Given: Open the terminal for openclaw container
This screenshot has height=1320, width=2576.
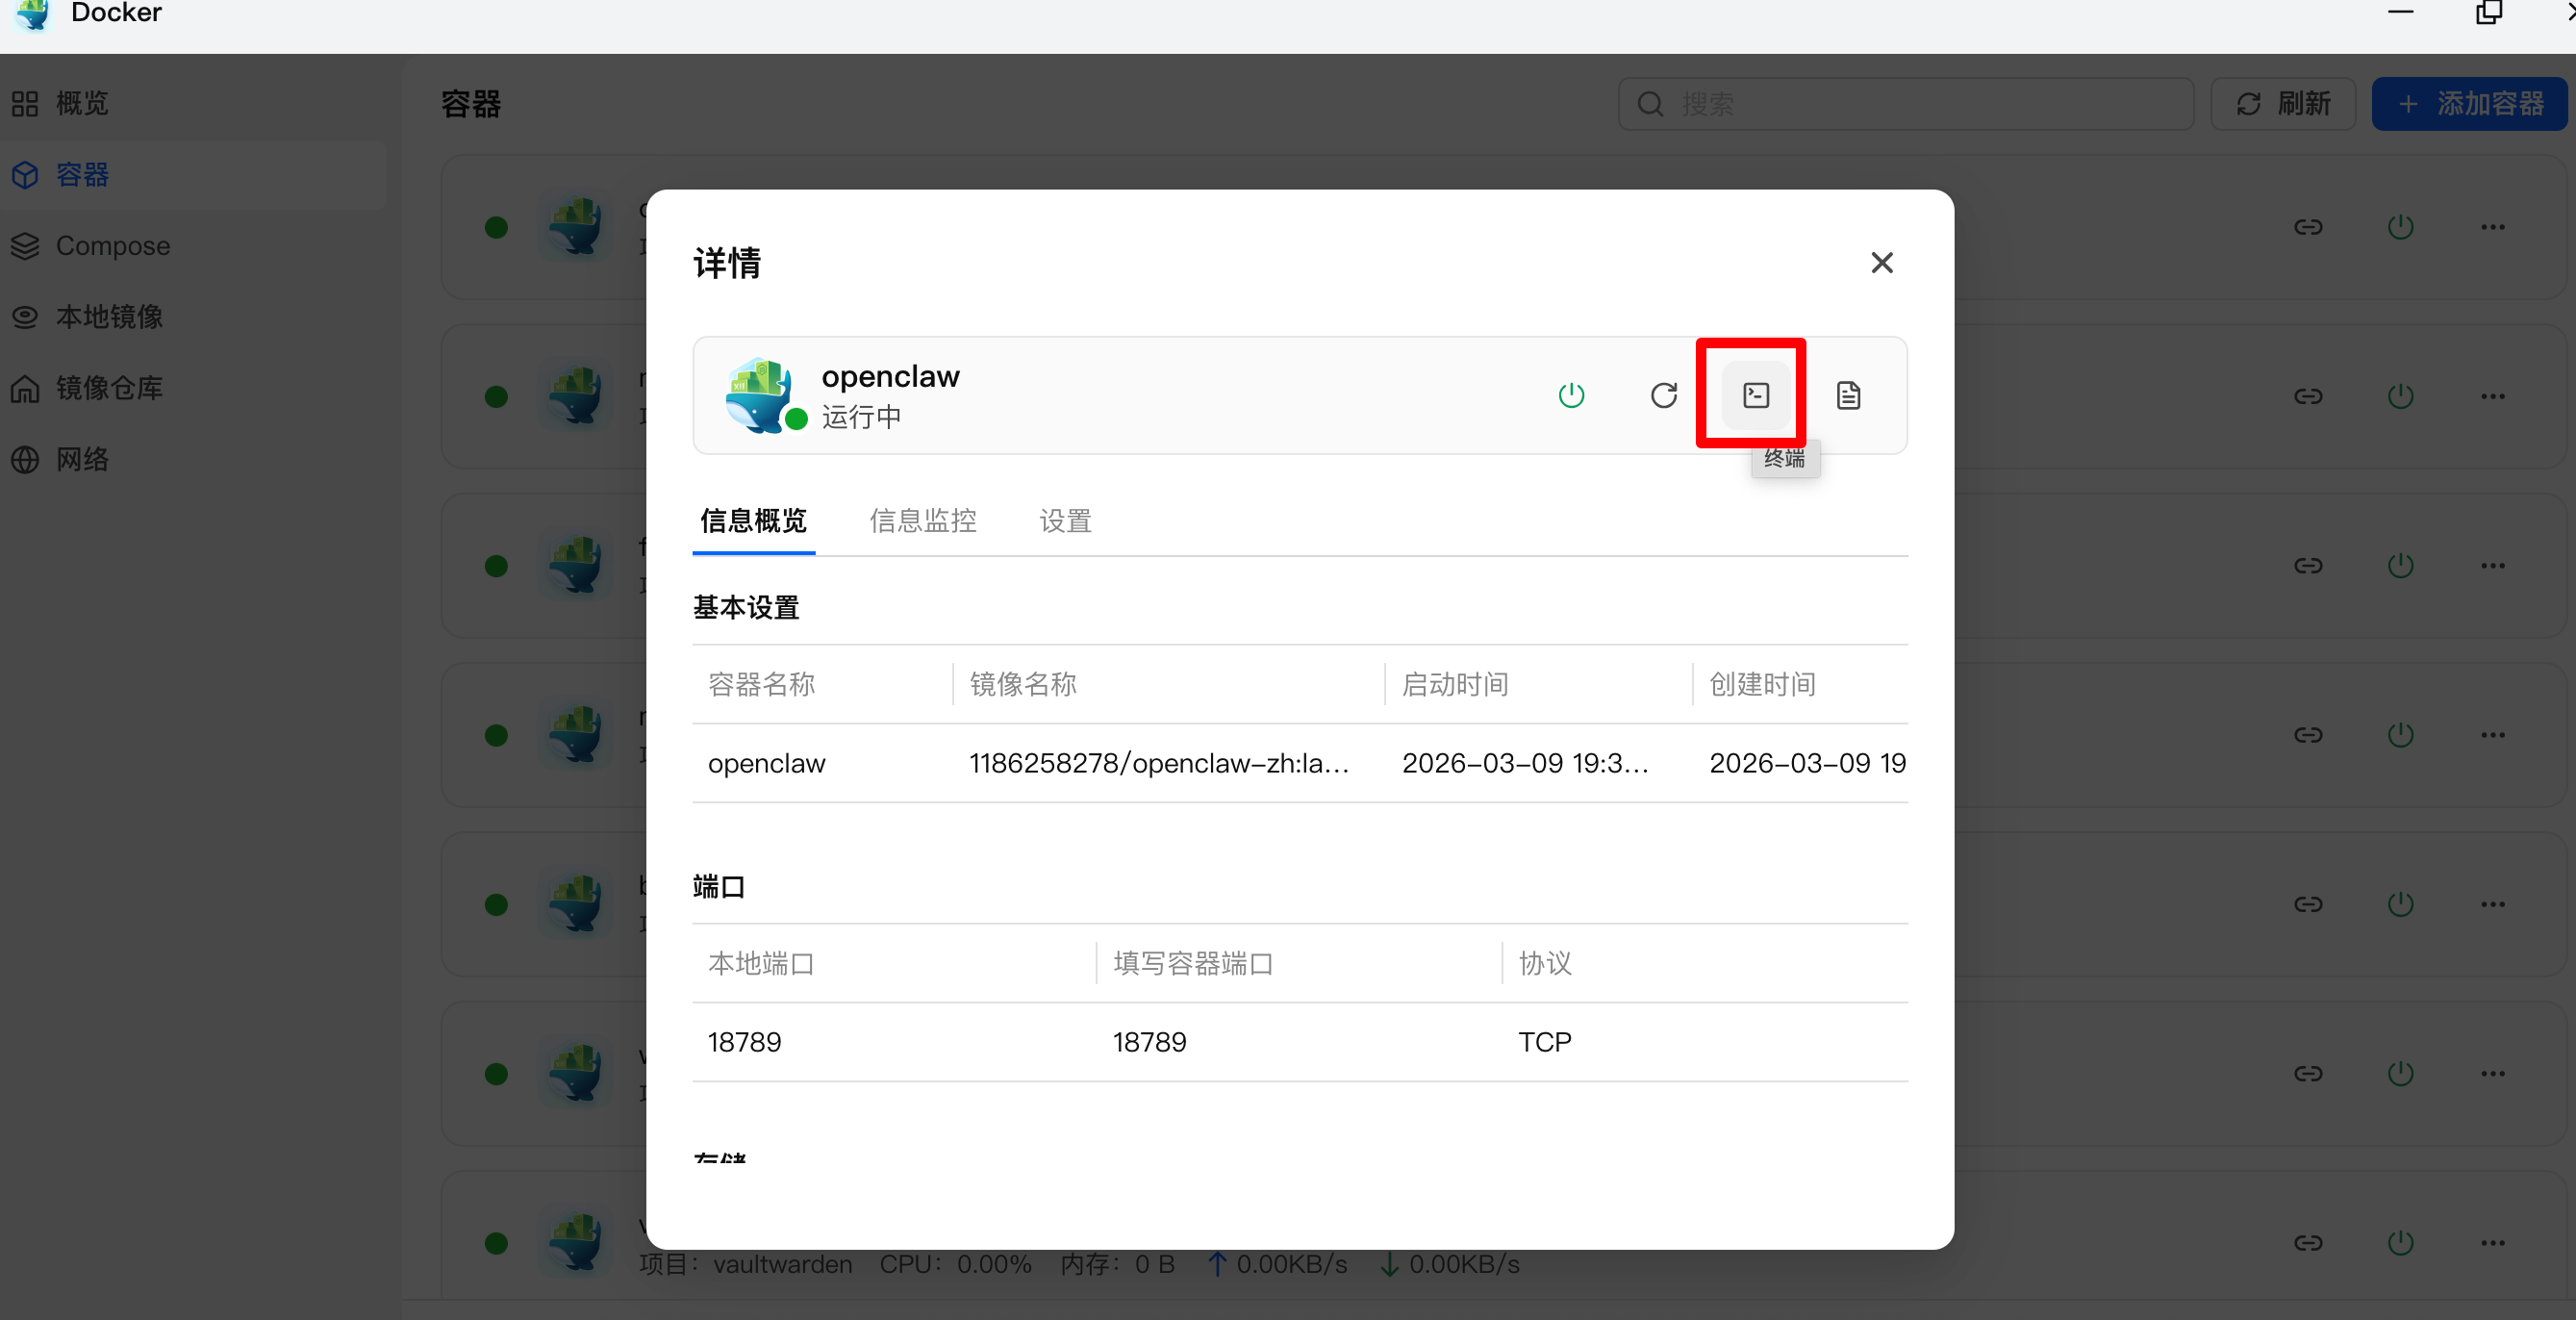Looking at the screenshot, I should point(1755,395).
